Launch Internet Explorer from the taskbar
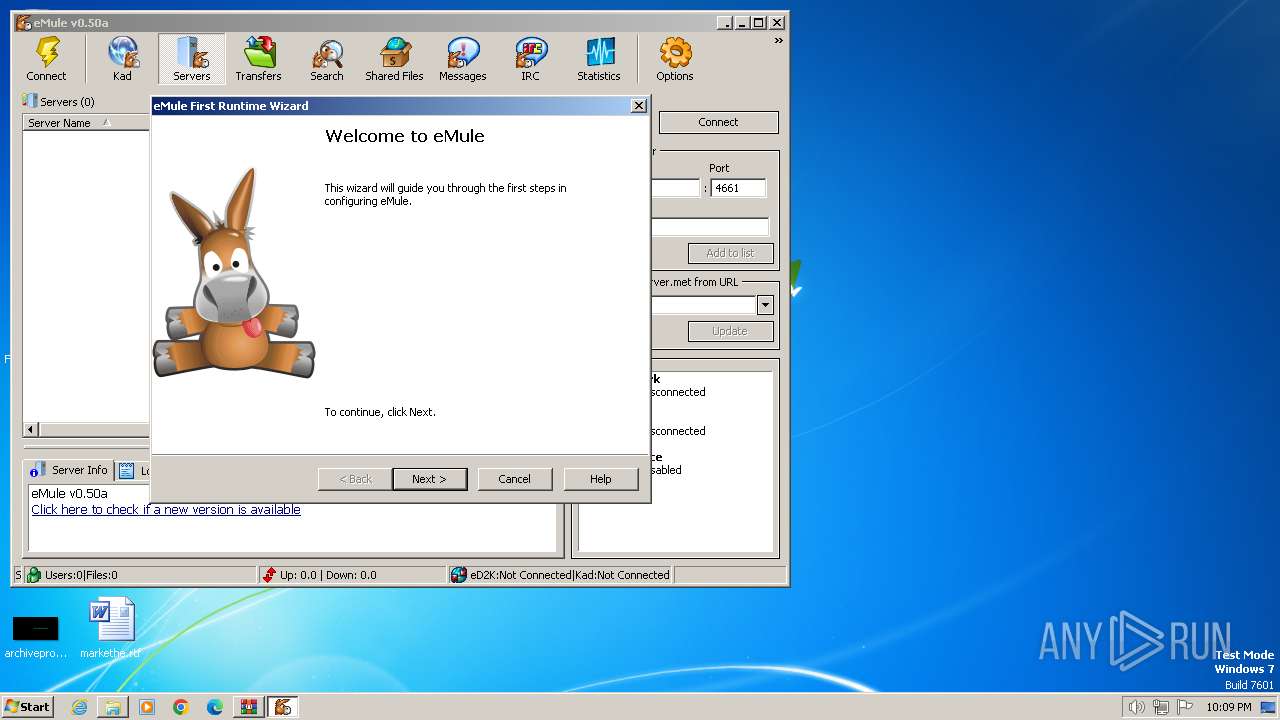Image resolution: width=1280 pixels, height=720 pixels. (x=79, y=707)
